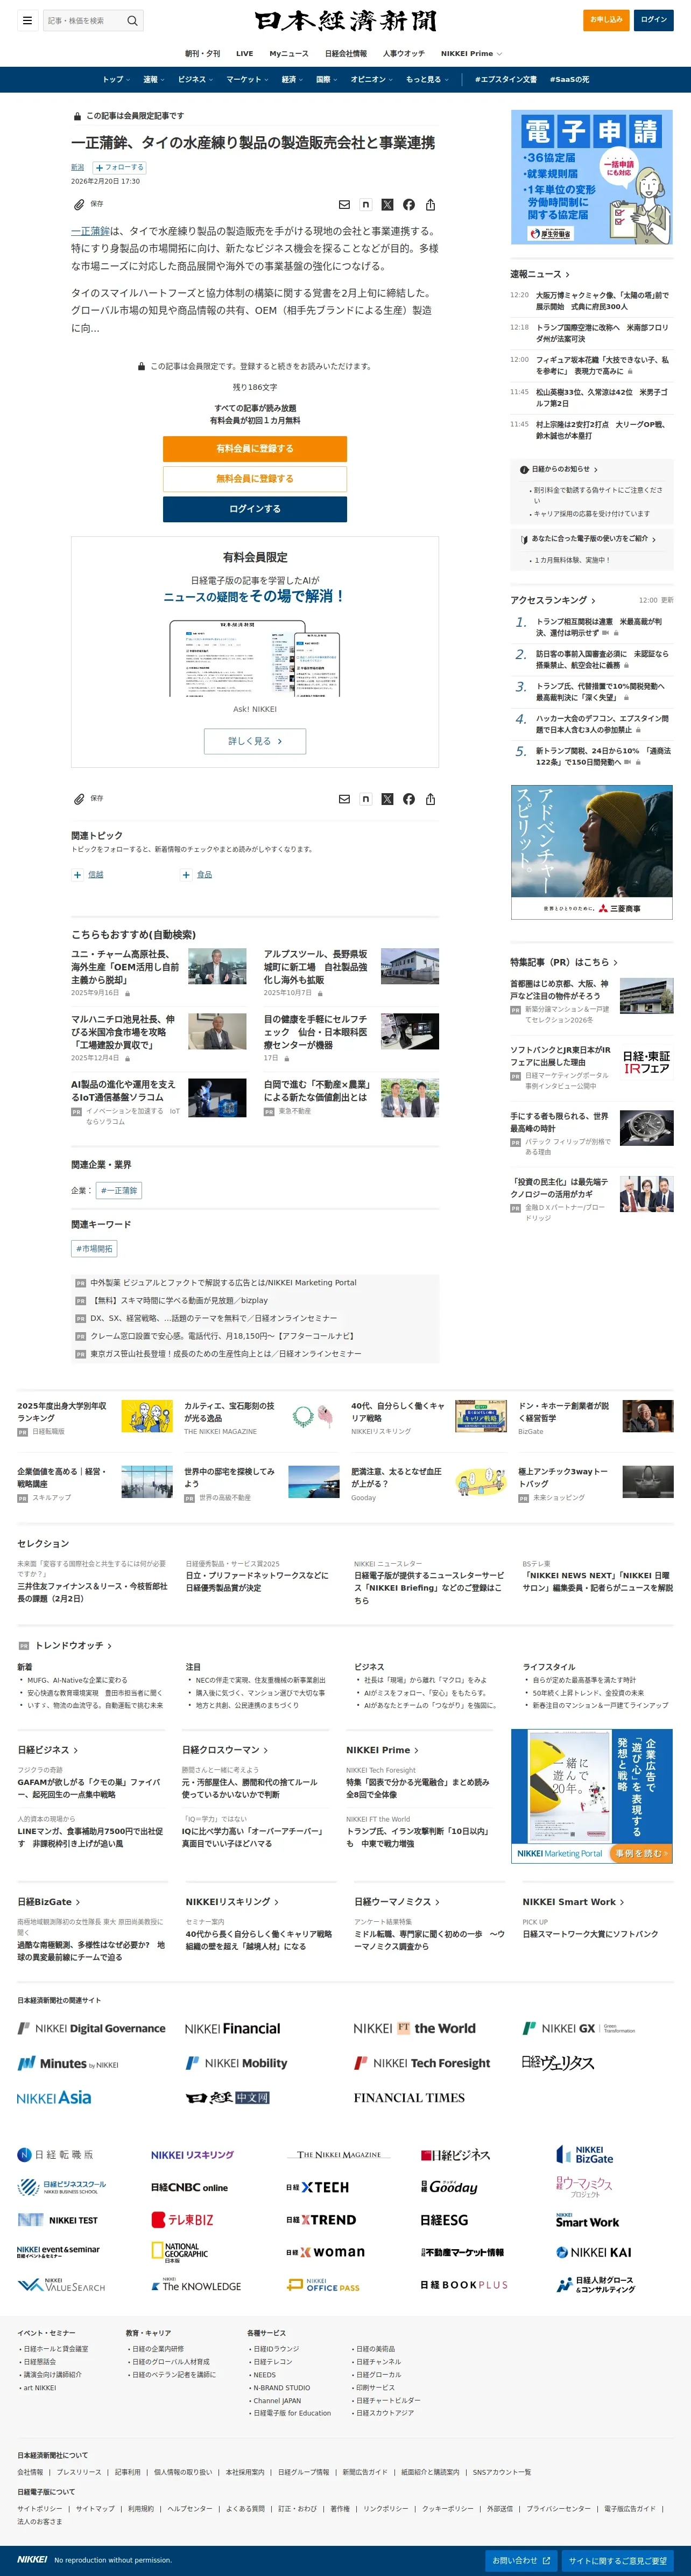Image resolution: width=691 pixels, height=2576 pixels.
Task: Open the hamburger menu in the header
Action: pyautogui.click(x=27, y=20)
